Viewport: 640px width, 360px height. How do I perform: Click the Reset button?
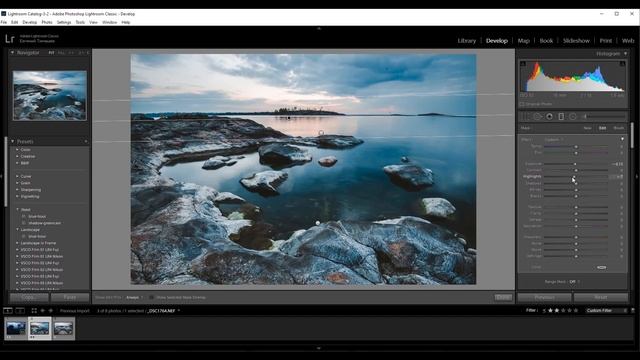pos(600,298)
